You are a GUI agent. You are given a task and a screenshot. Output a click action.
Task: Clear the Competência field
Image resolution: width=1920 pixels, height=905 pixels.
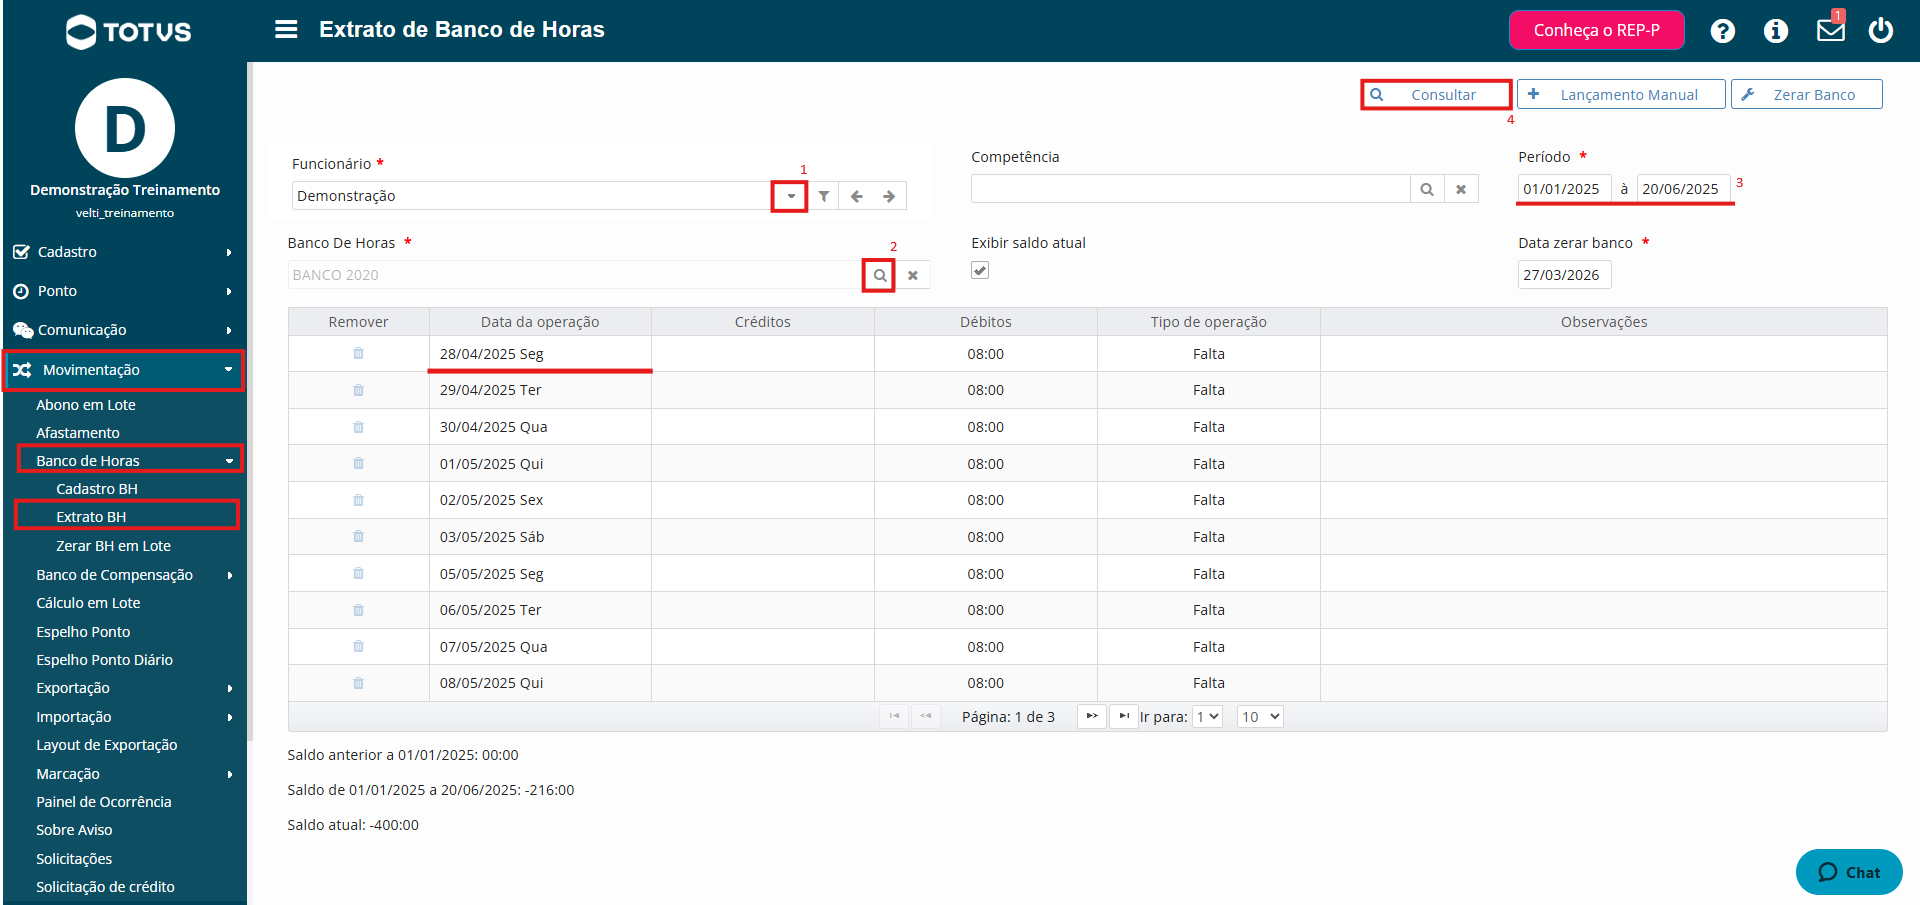[1461, 189]
